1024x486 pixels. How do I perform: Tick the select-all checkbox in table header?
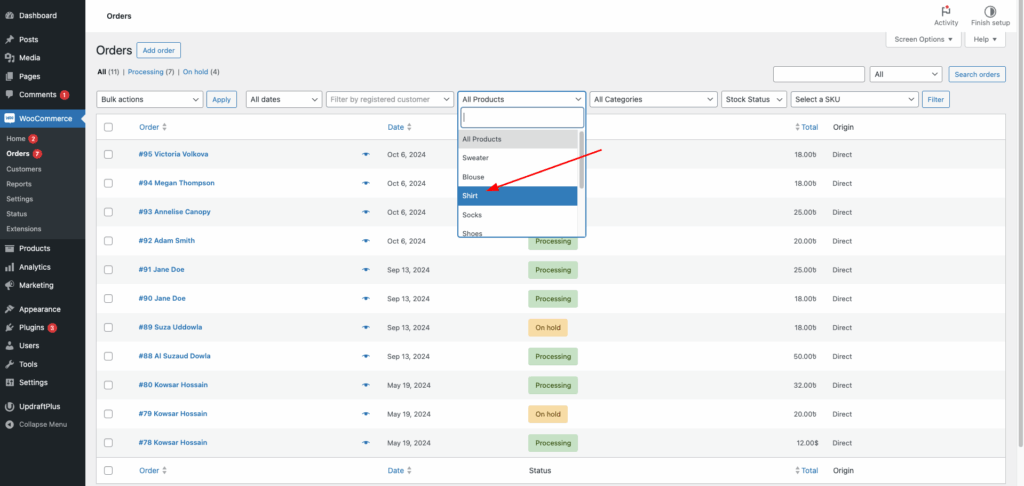tap(108, 127)
